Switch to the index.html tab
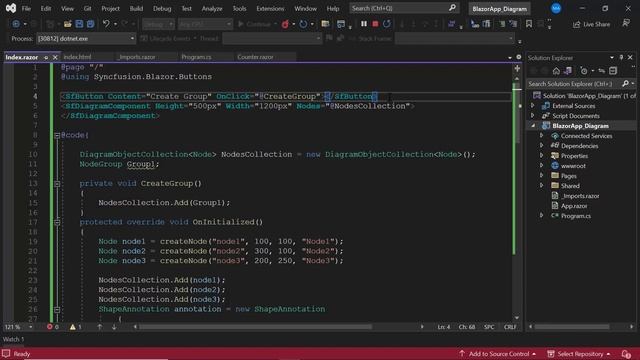Screen dimensions: 640x360 (x=77, y=57)
